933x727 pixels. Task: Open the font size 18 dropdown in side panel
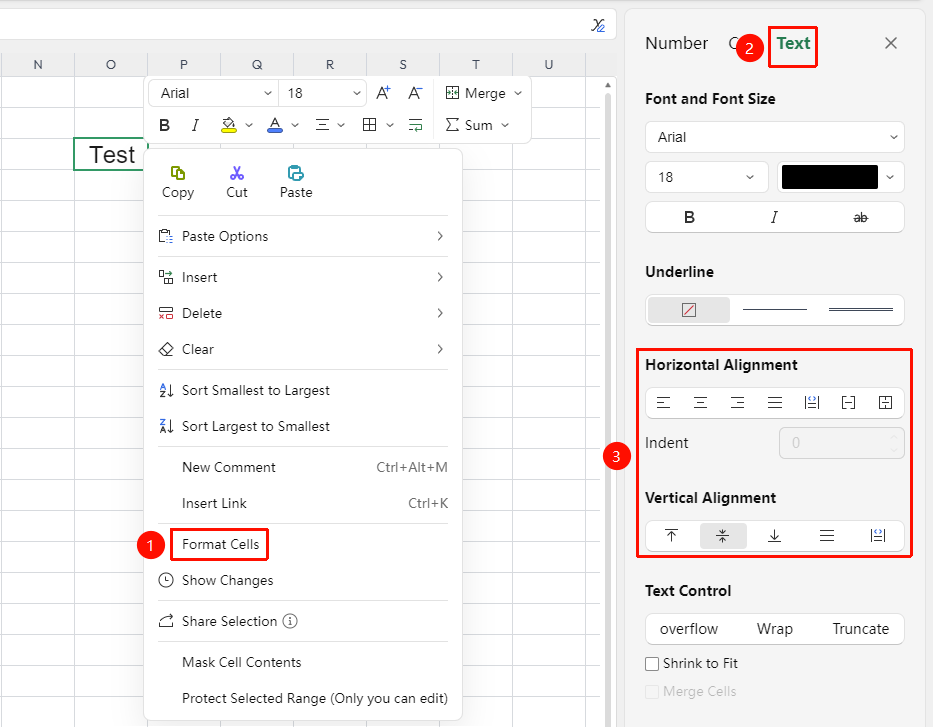[706, 177]
